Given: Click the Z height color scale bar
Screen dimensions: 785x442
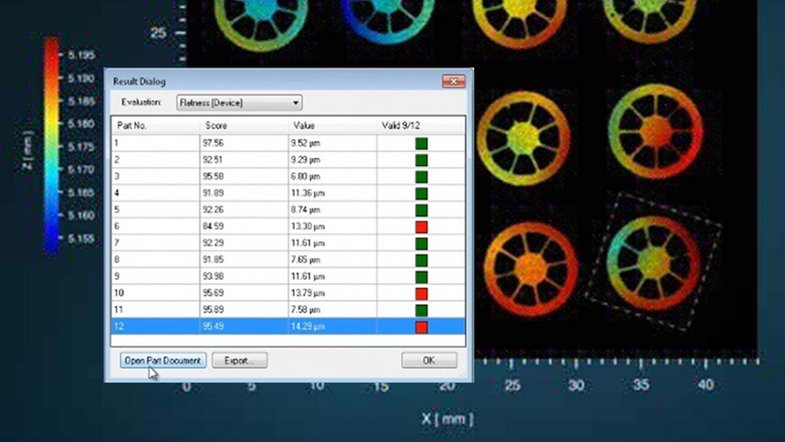Looking at the screenshot, I should (x=52, y=144).
